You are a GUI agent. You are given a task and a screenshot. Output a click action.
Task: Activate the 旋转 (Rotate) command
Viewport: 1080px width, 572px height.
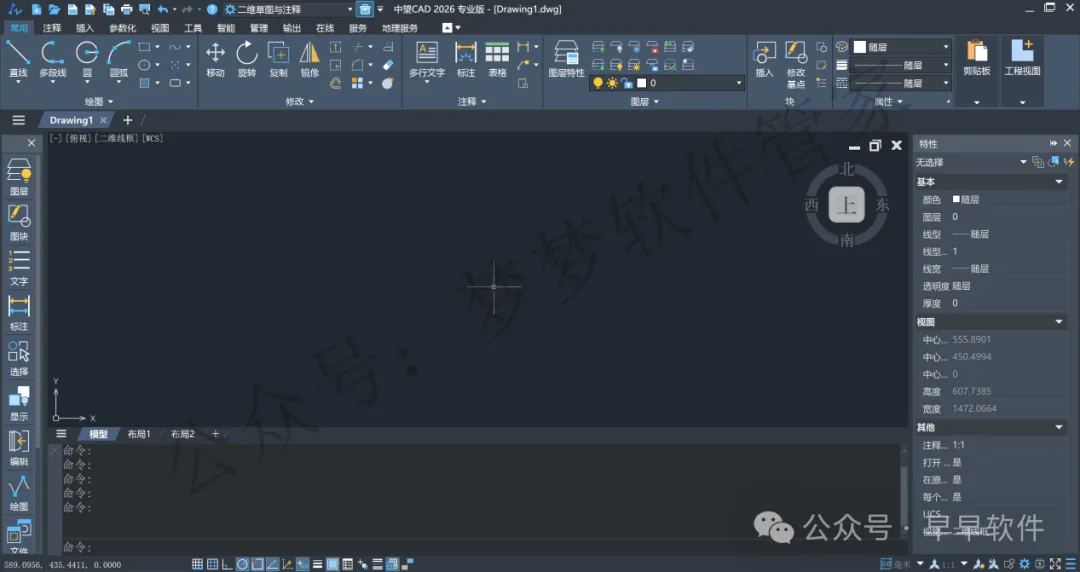click(247, 59)
